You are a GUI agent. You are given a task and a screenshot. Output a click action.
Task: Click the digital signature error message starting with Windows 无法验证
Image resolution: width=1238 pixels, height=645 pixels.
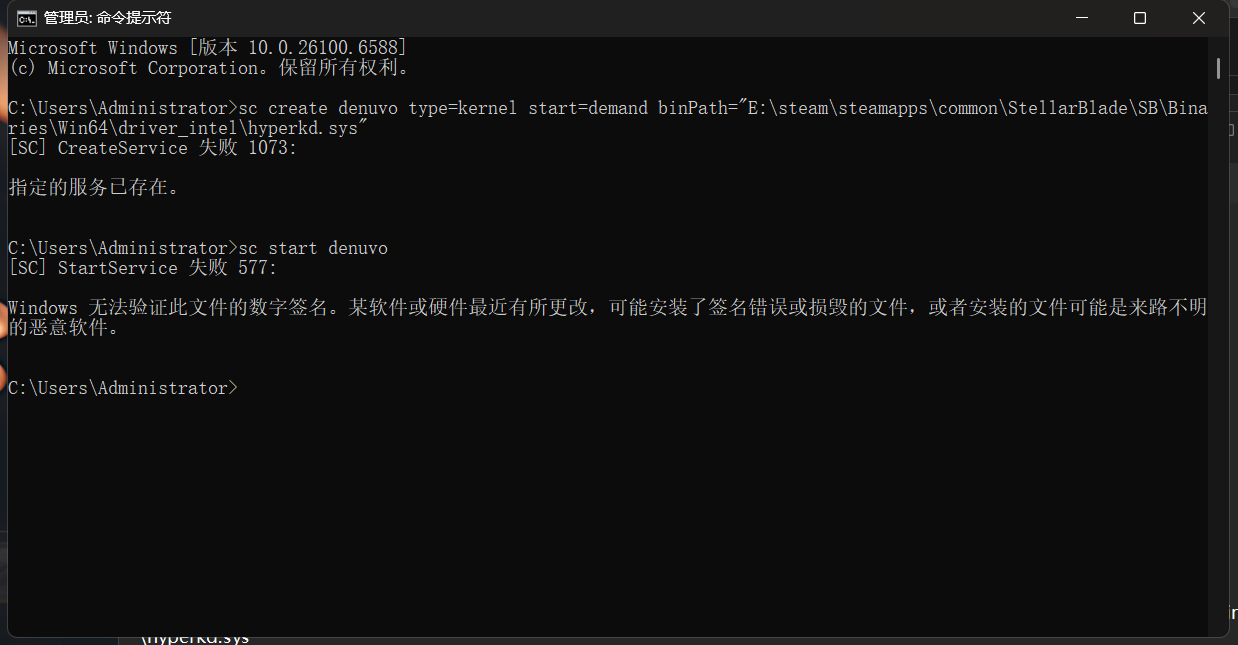pos(600,308)
